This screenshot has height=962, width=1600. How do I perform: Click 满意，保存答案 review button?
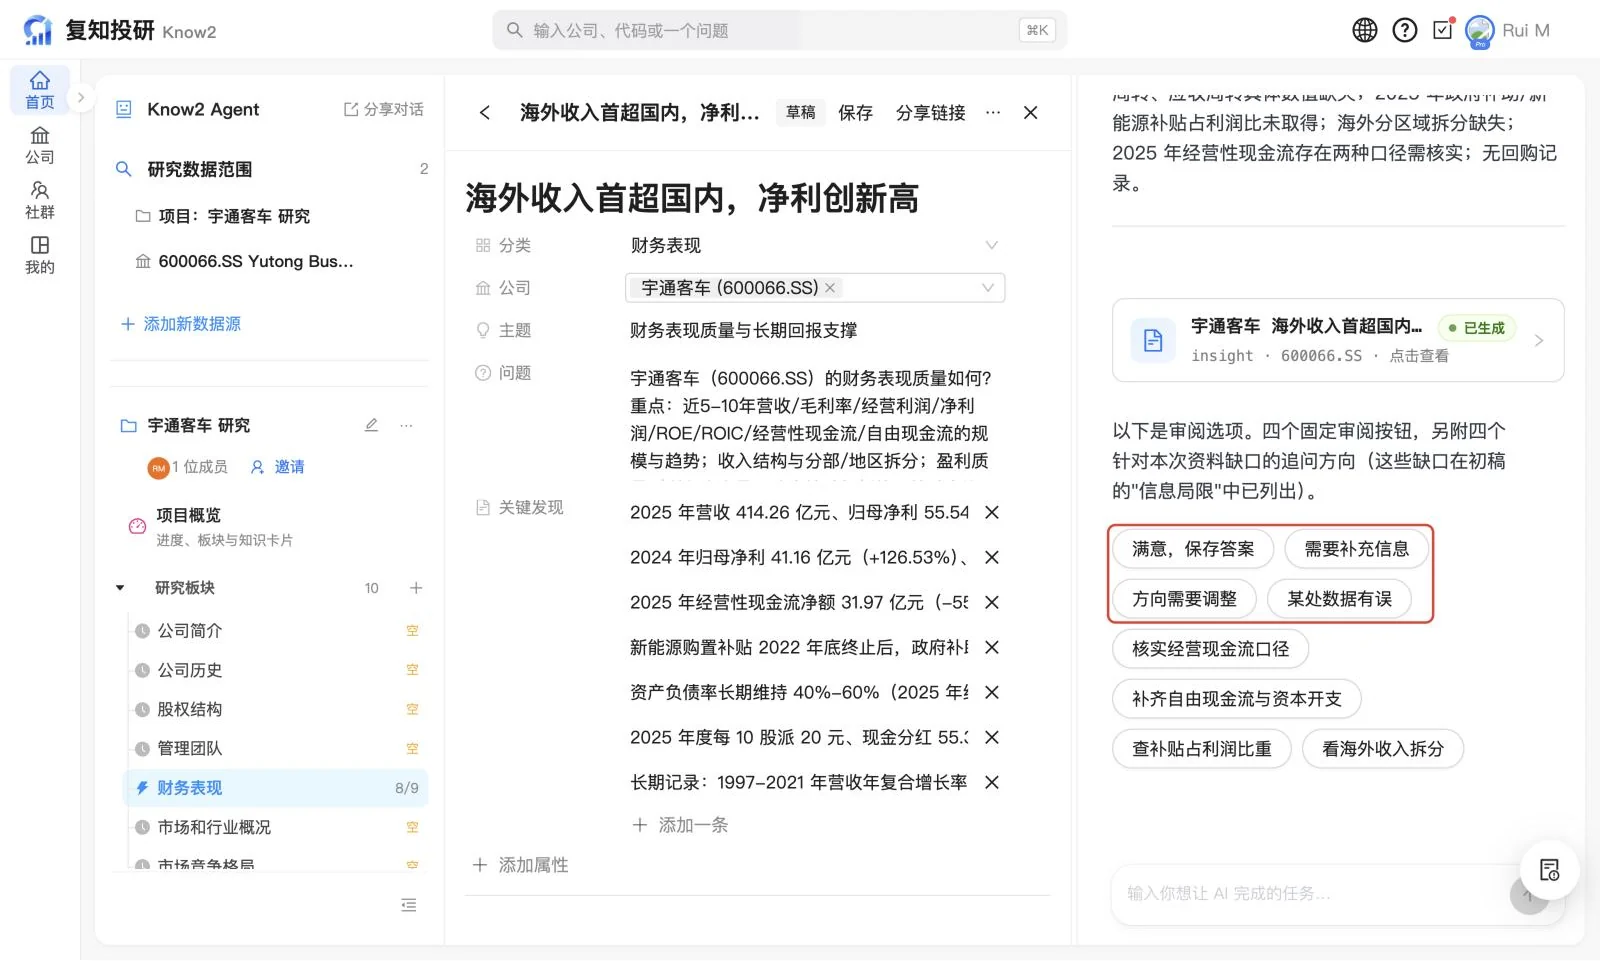pyautogui.click(x=1193, y=549)
